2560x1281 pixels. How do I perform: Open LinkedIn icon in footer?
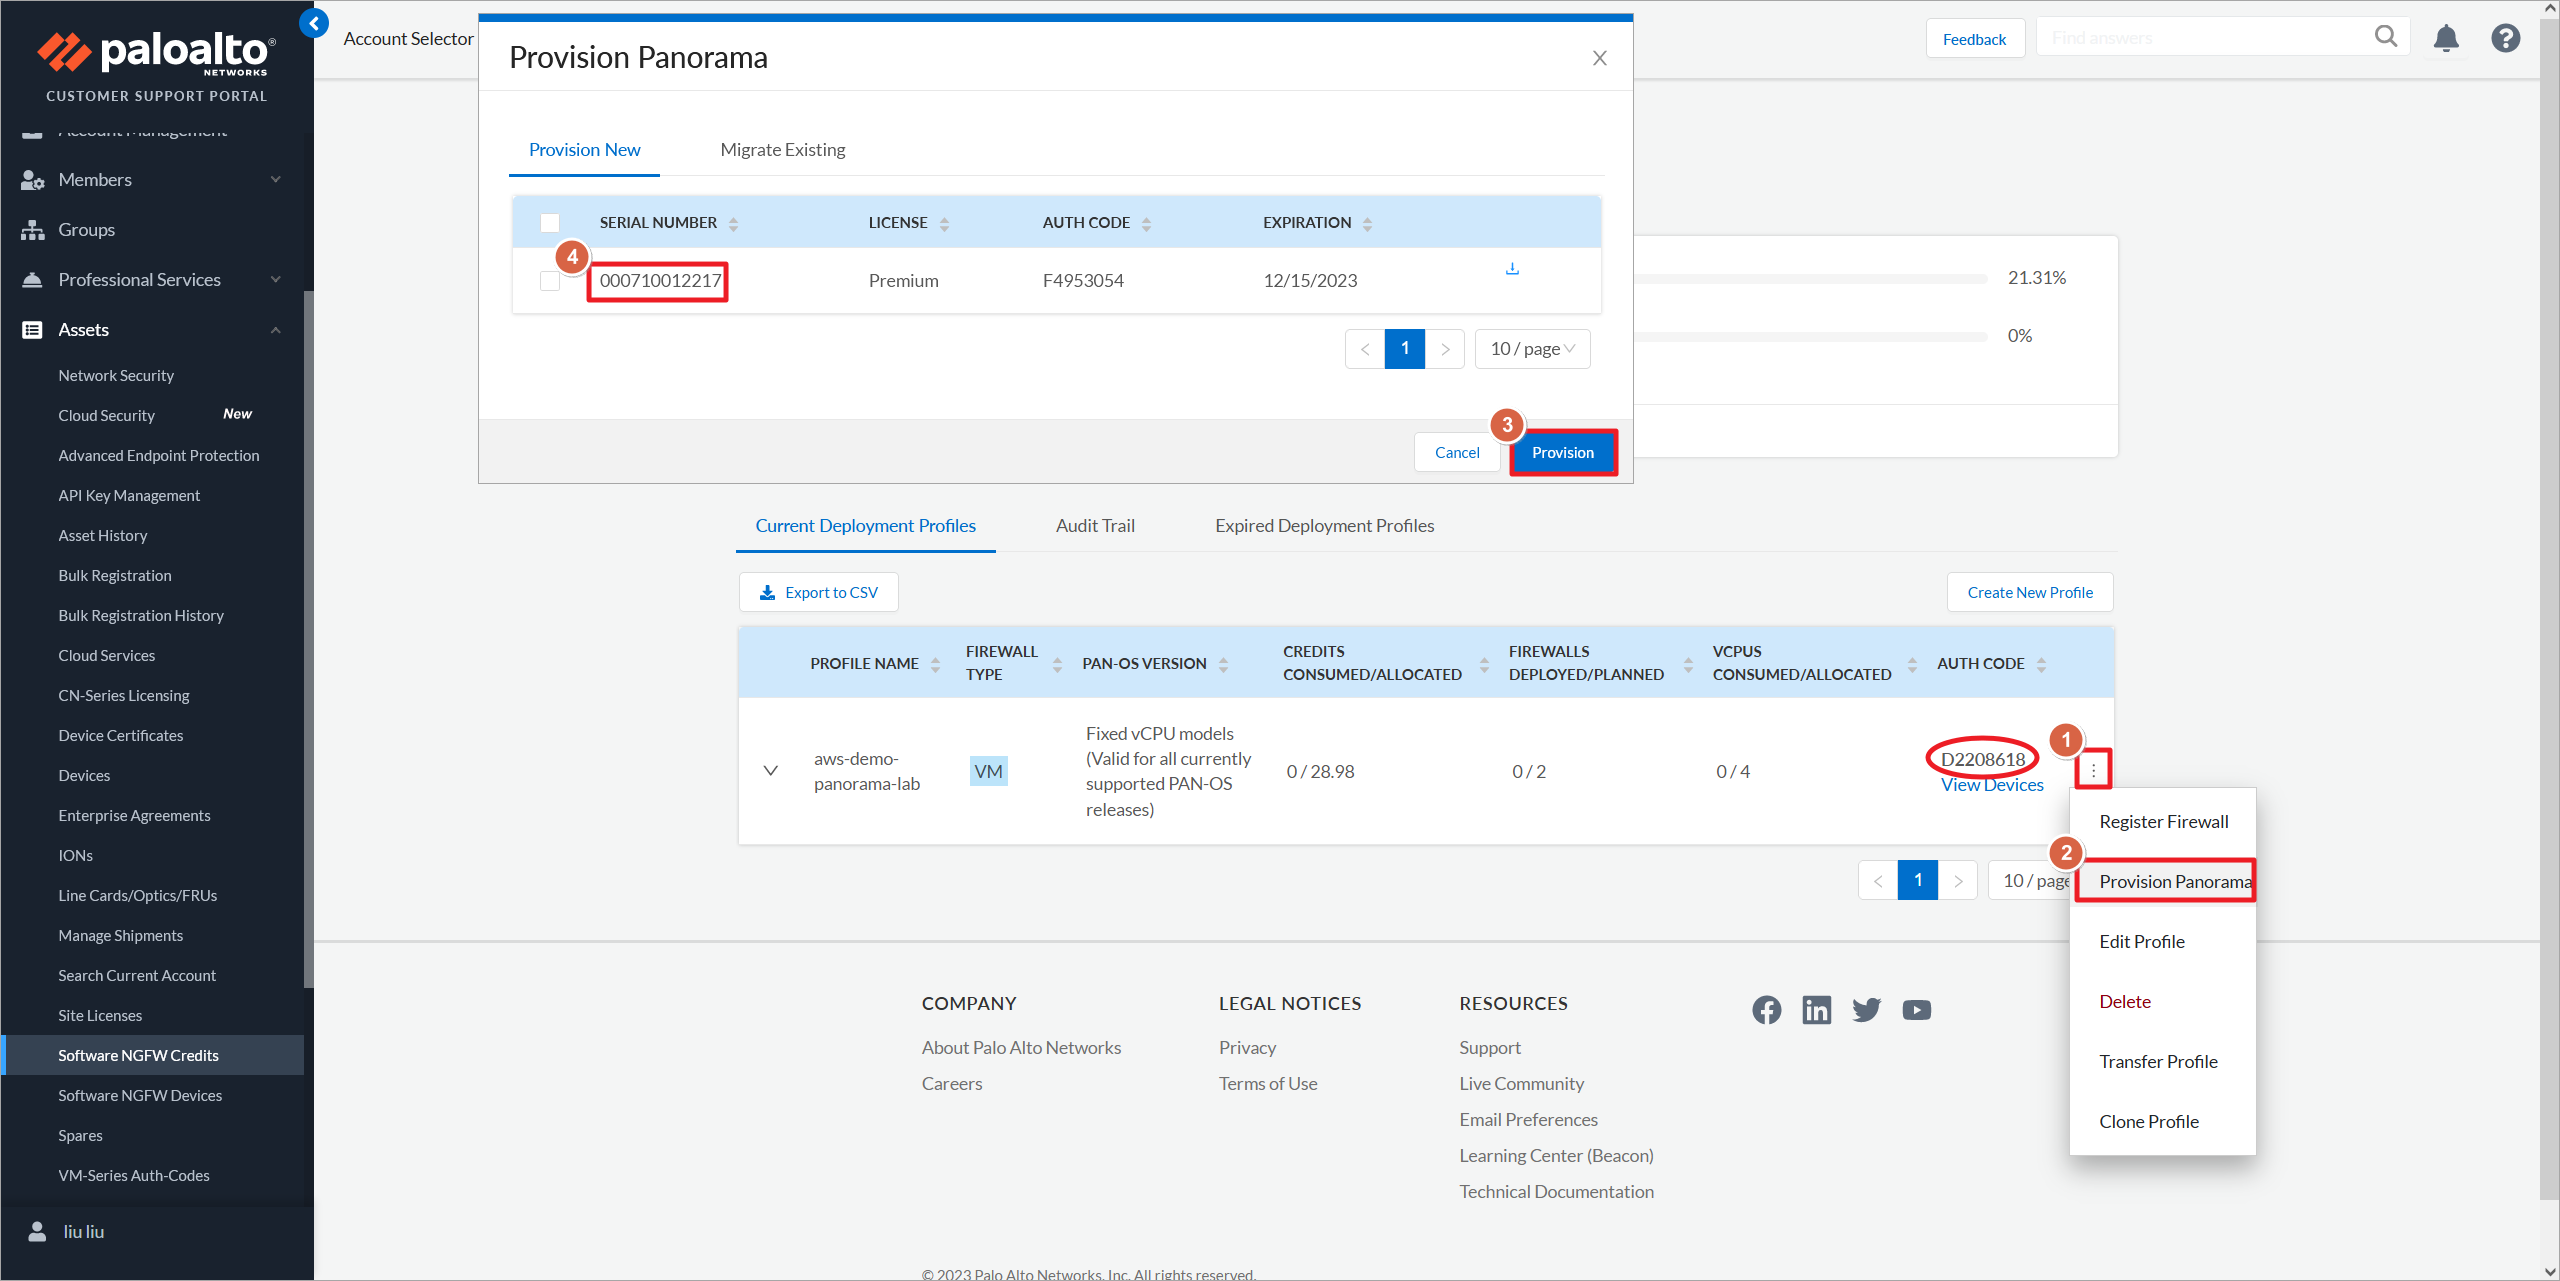[1816, 1010]
